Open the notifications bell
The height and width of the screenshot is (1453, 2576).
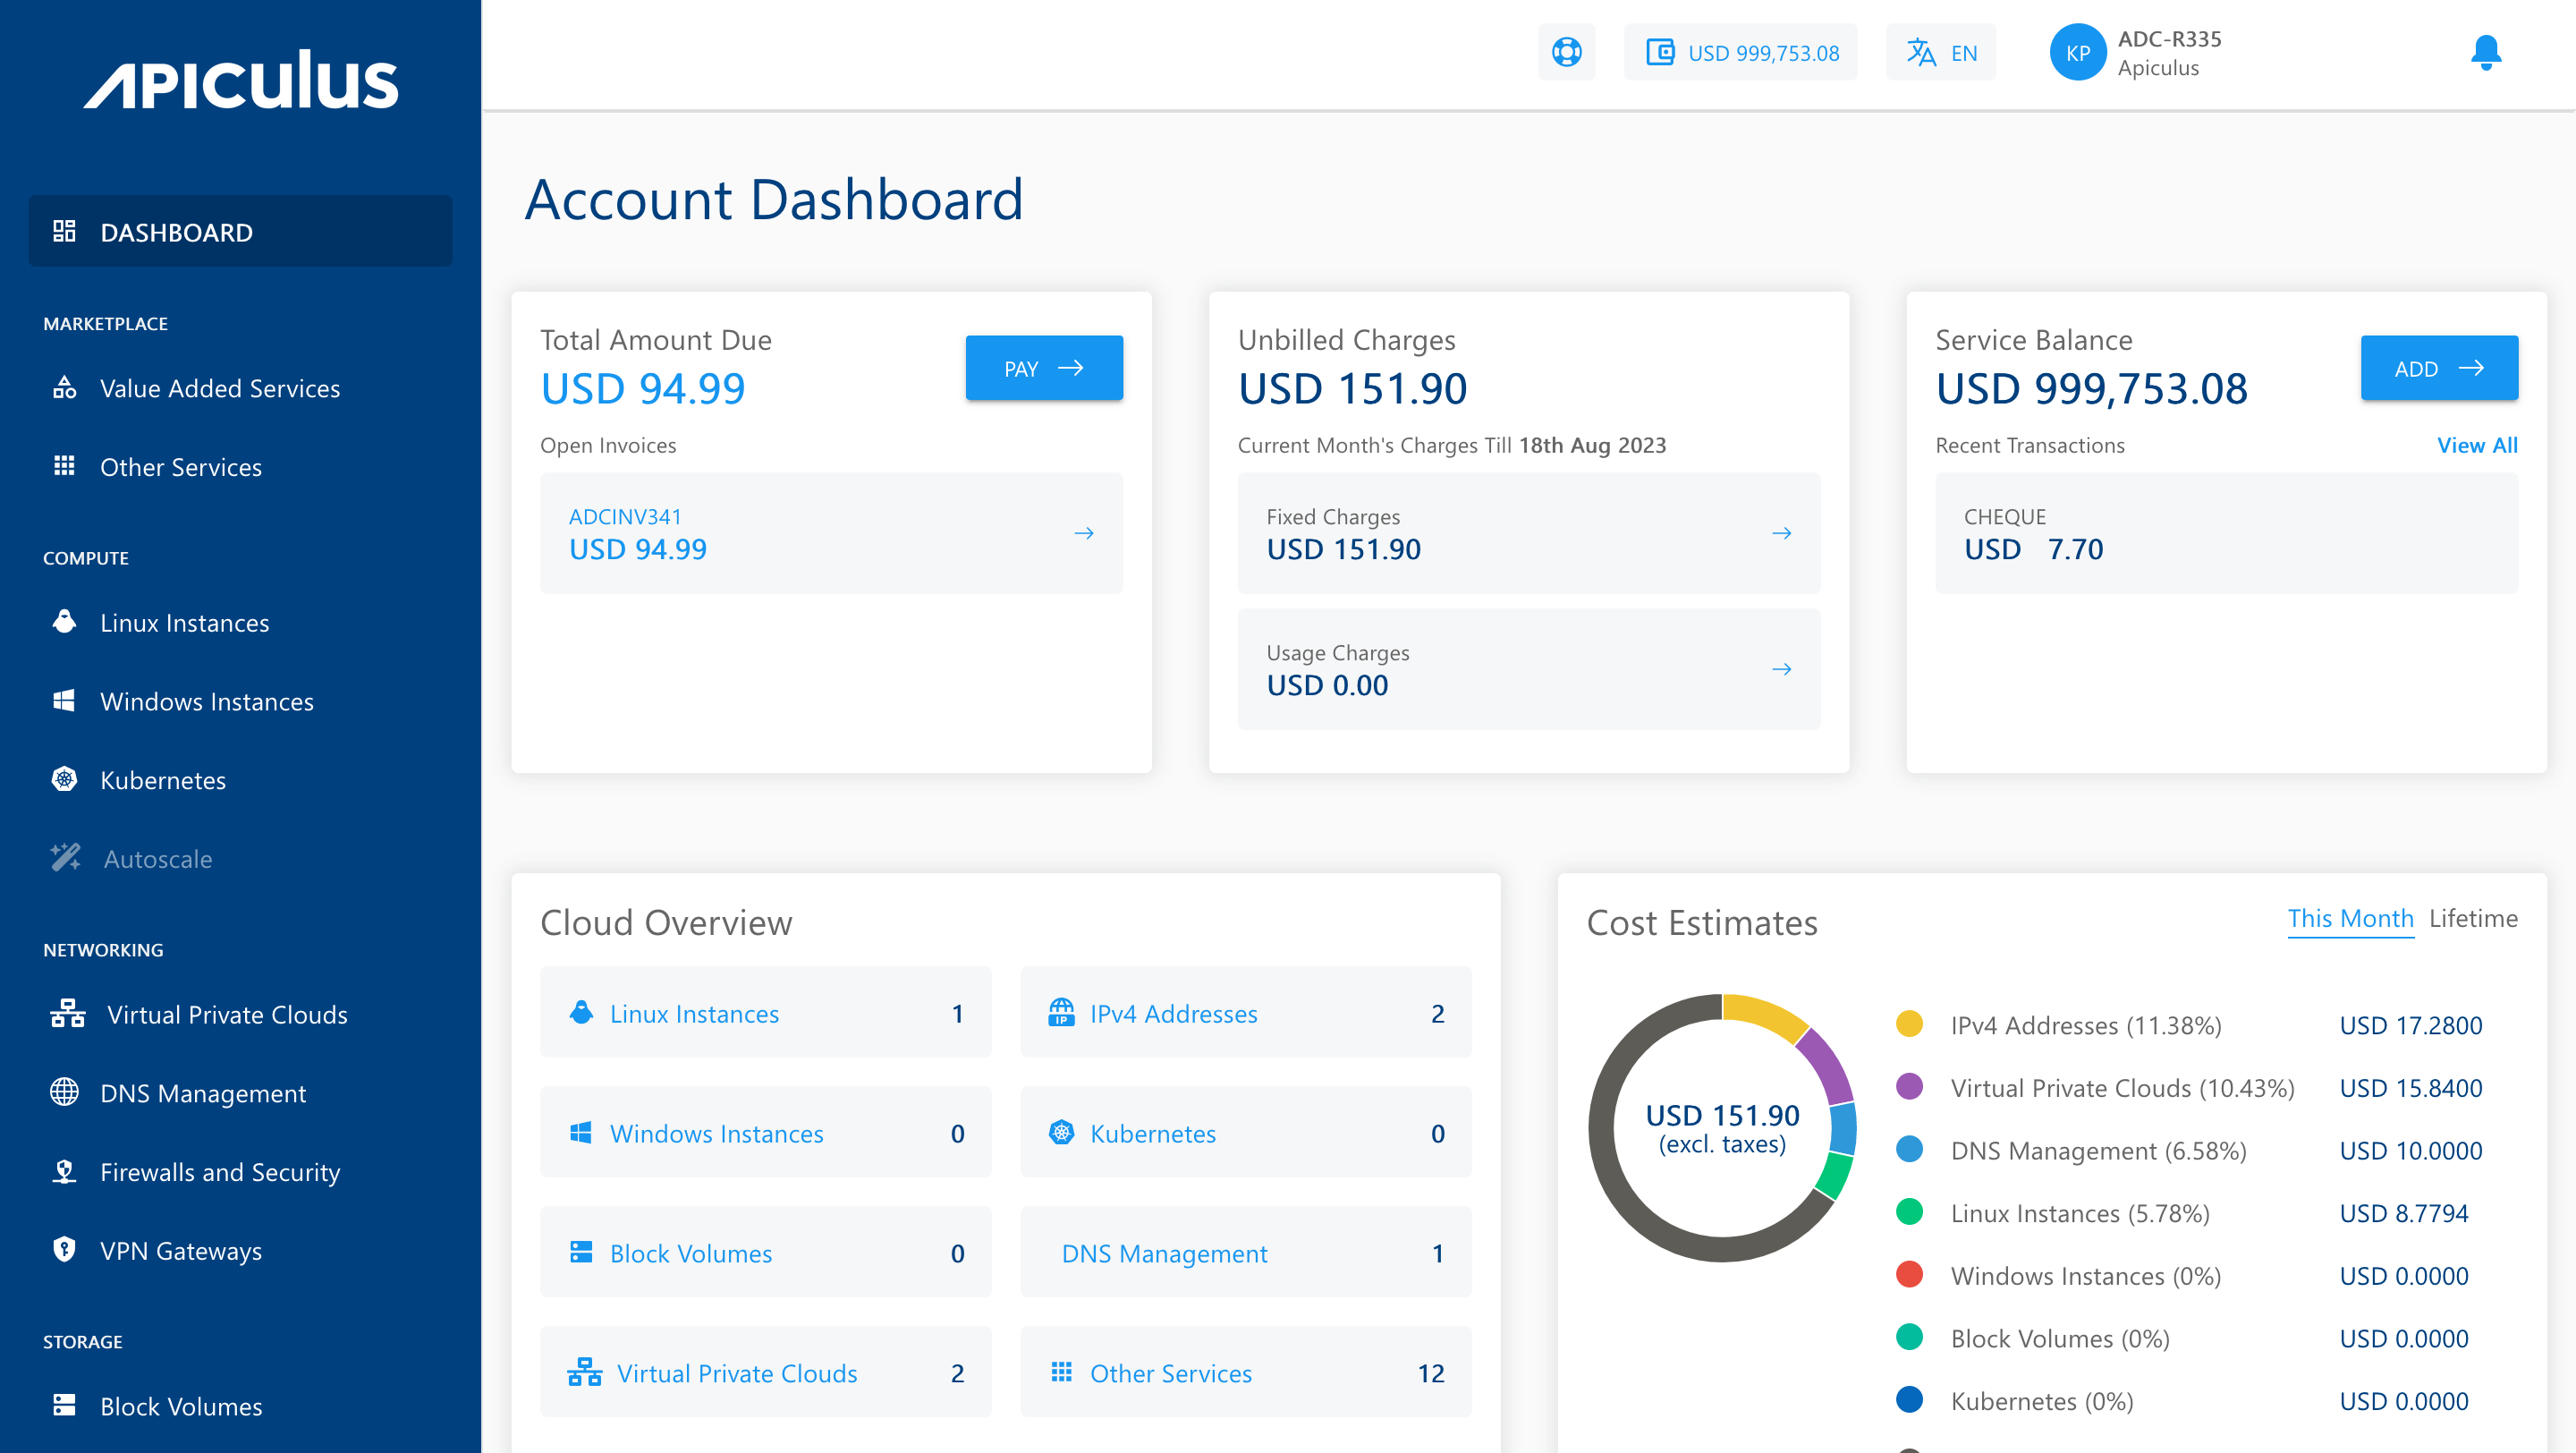(2486, 52)
